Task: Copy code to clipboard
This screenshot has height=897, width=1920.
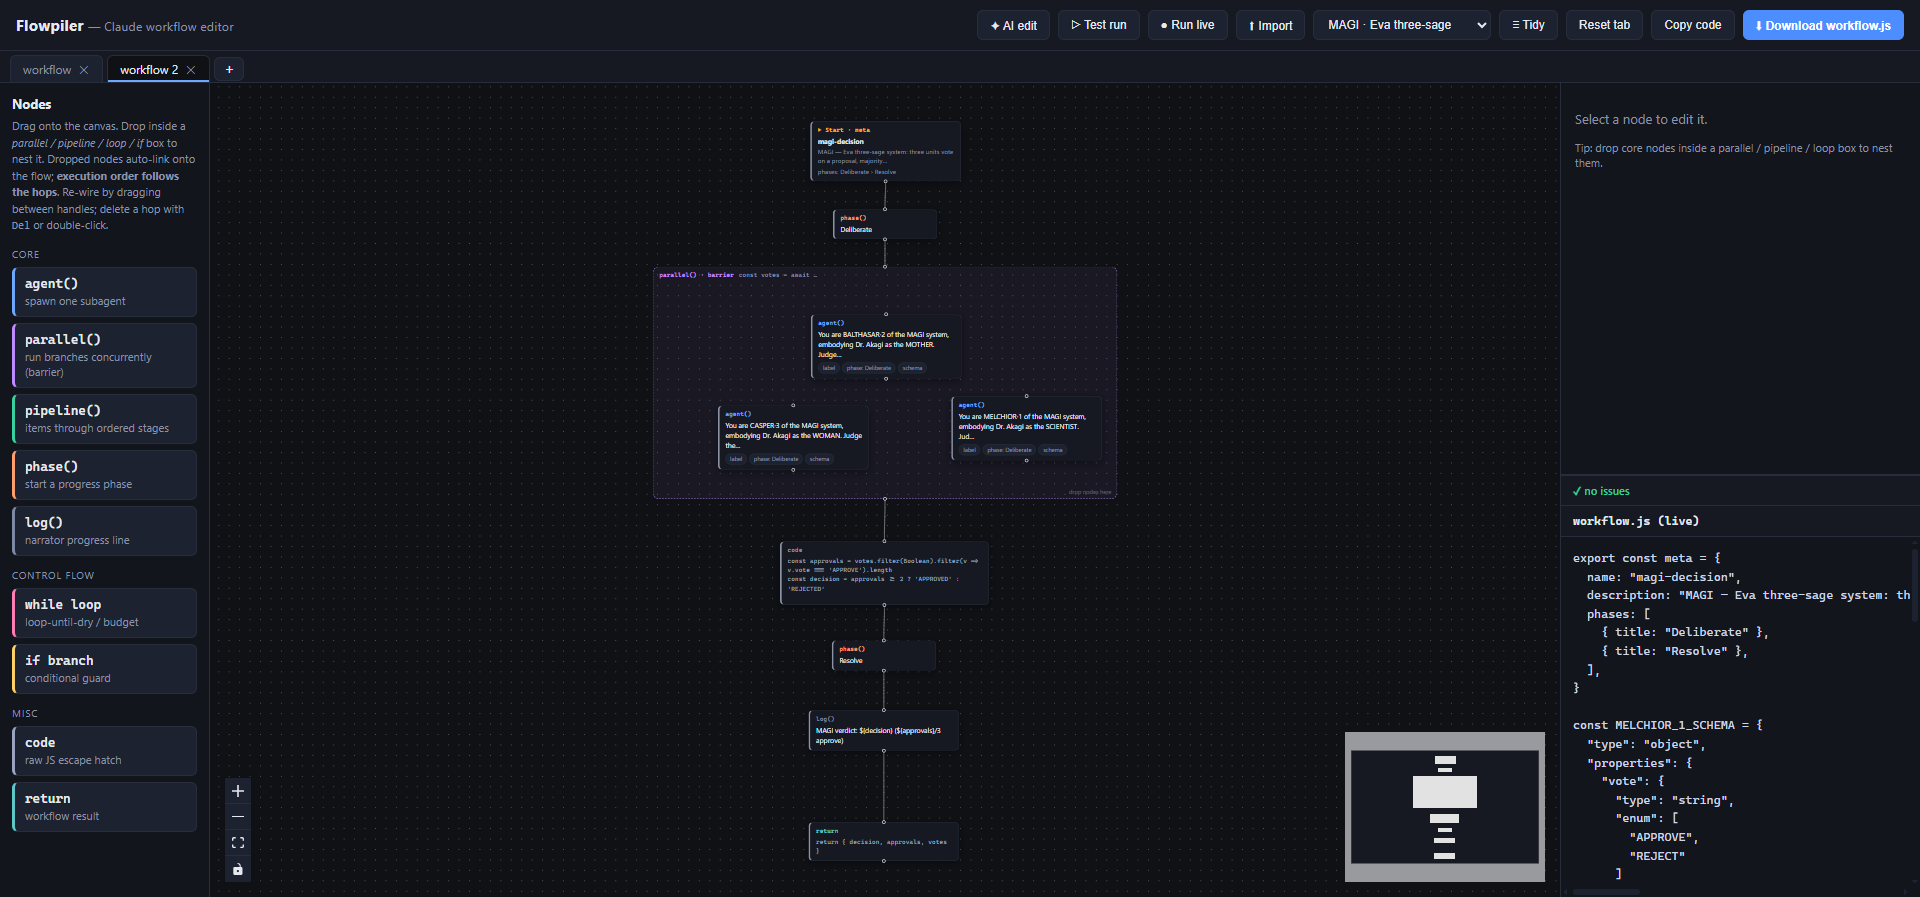Action: coord(1693,25)
